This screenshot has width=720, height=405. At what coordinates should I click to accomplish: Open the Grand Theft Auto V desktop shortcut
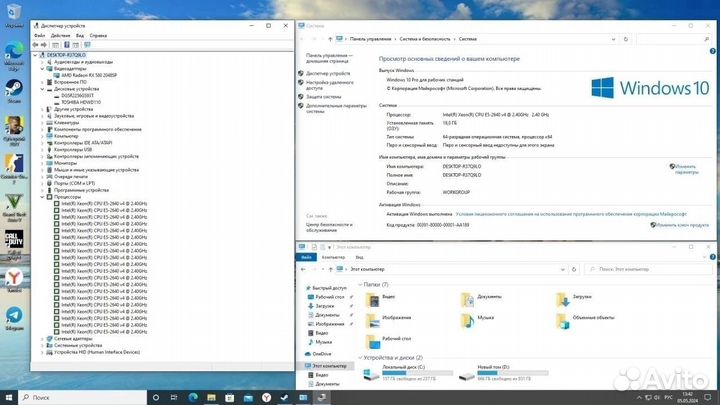(14, 208)
